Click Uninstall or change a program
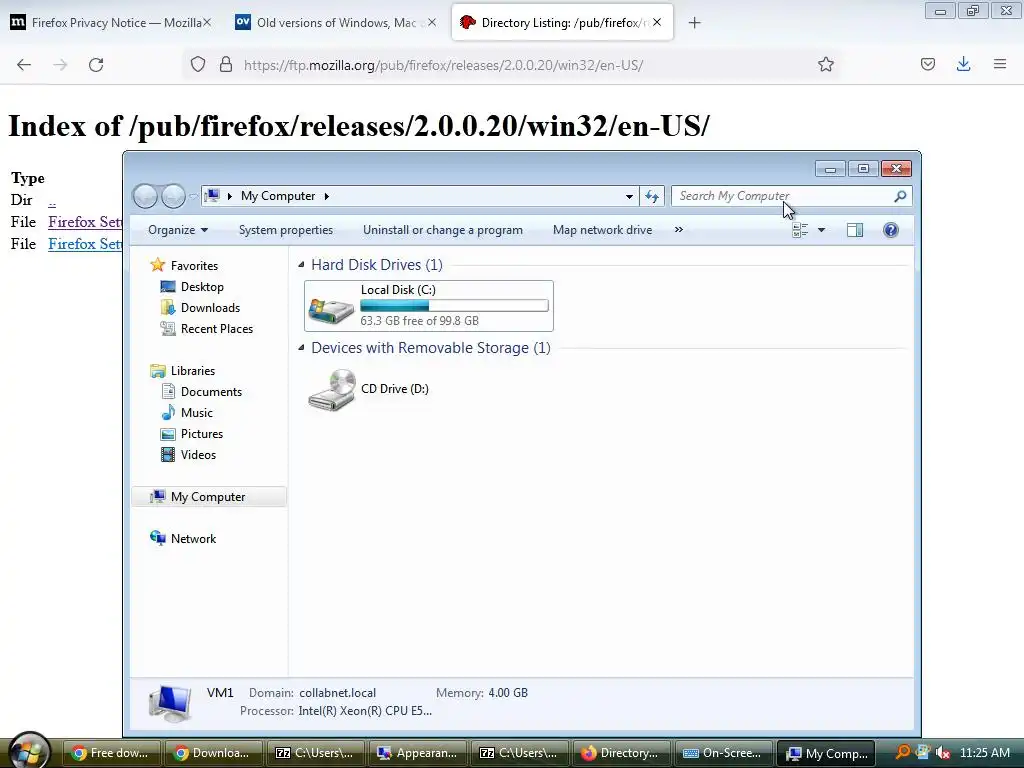Viewport: 1024px width, 768px height. tap(443, 230)
